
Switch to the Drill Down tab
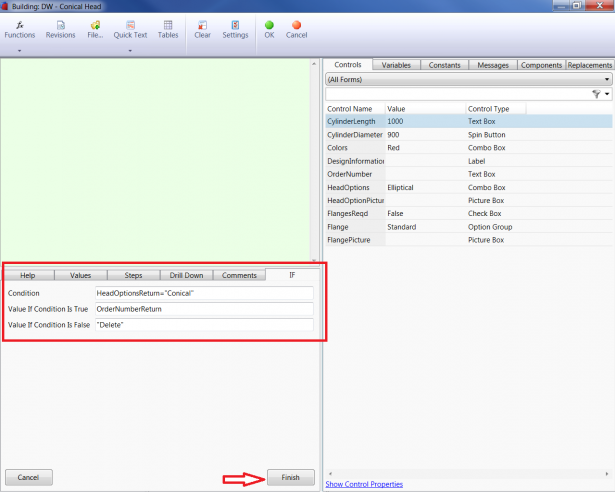click(x=187, y=275)
